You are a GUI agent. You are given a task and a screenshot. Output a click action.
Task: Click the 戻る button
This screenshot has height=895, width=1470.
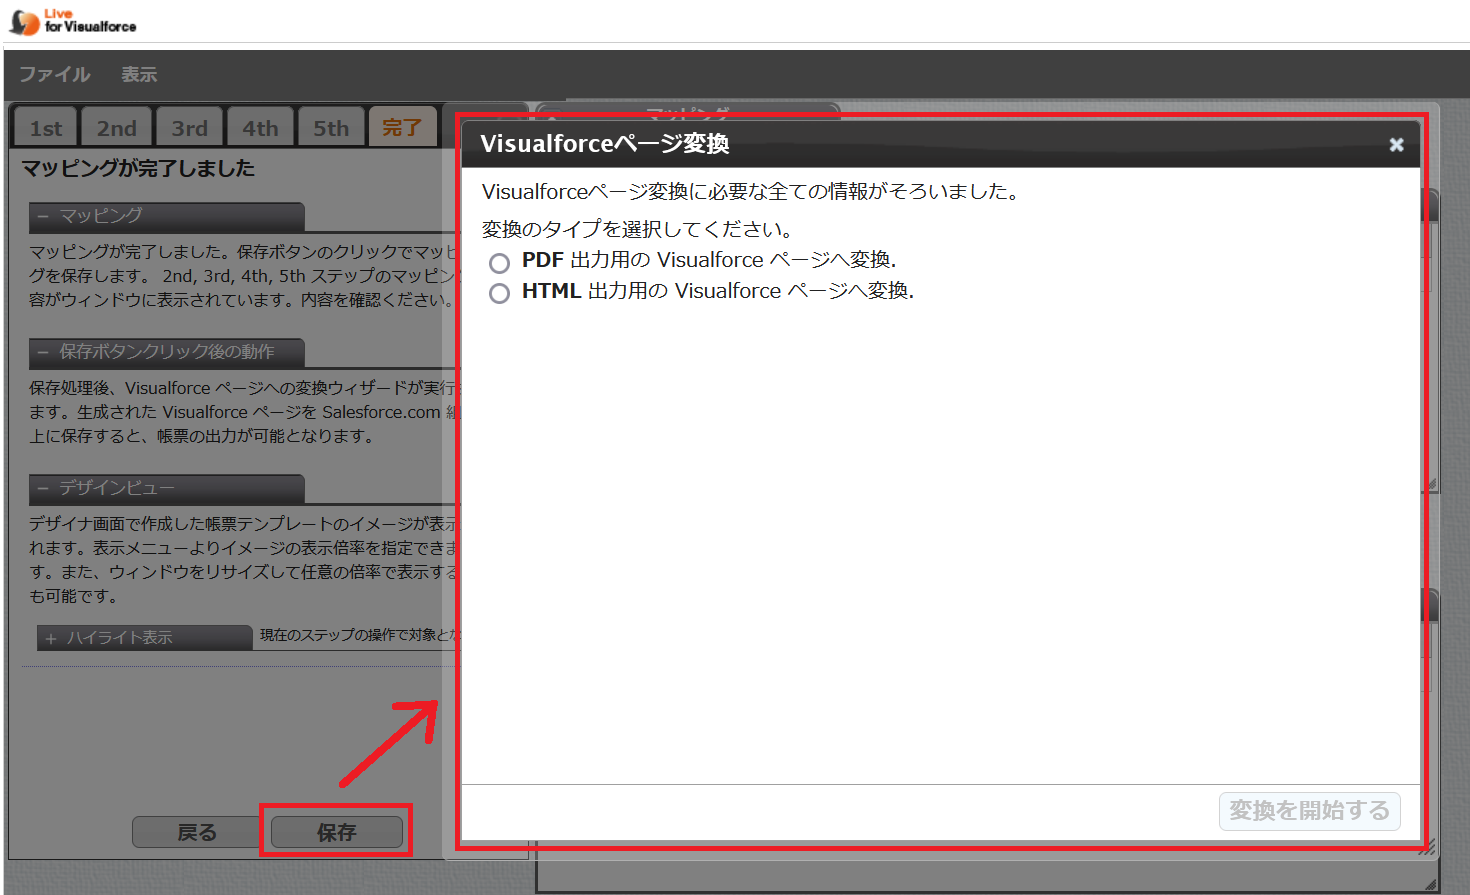[x=197, y=832]
